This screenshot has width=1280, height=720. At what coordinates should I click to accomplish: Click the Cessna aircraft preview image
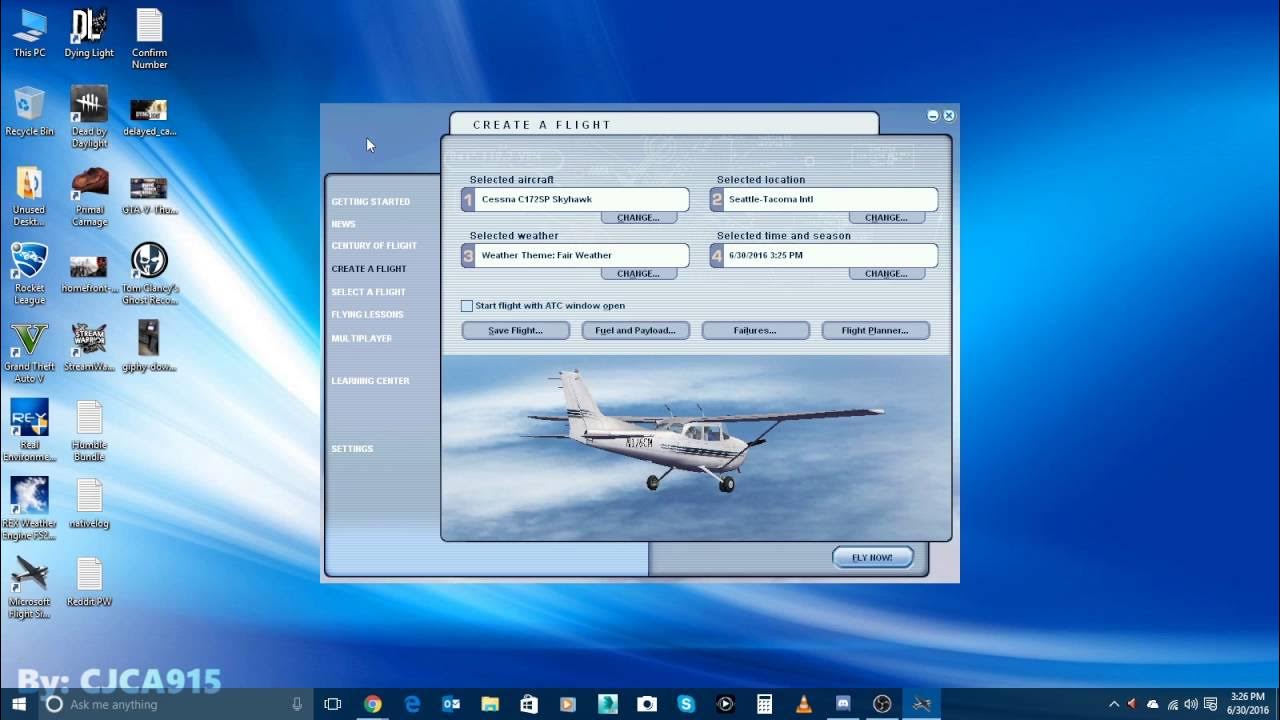pyautogui.click(x=696, y=447)
